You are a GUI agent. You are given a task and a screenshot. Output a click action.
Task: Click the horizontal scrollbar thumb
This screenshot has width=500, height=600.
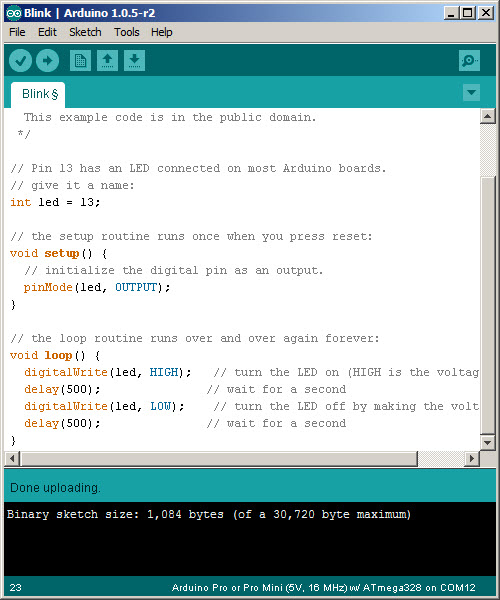[x=219, y=458]
